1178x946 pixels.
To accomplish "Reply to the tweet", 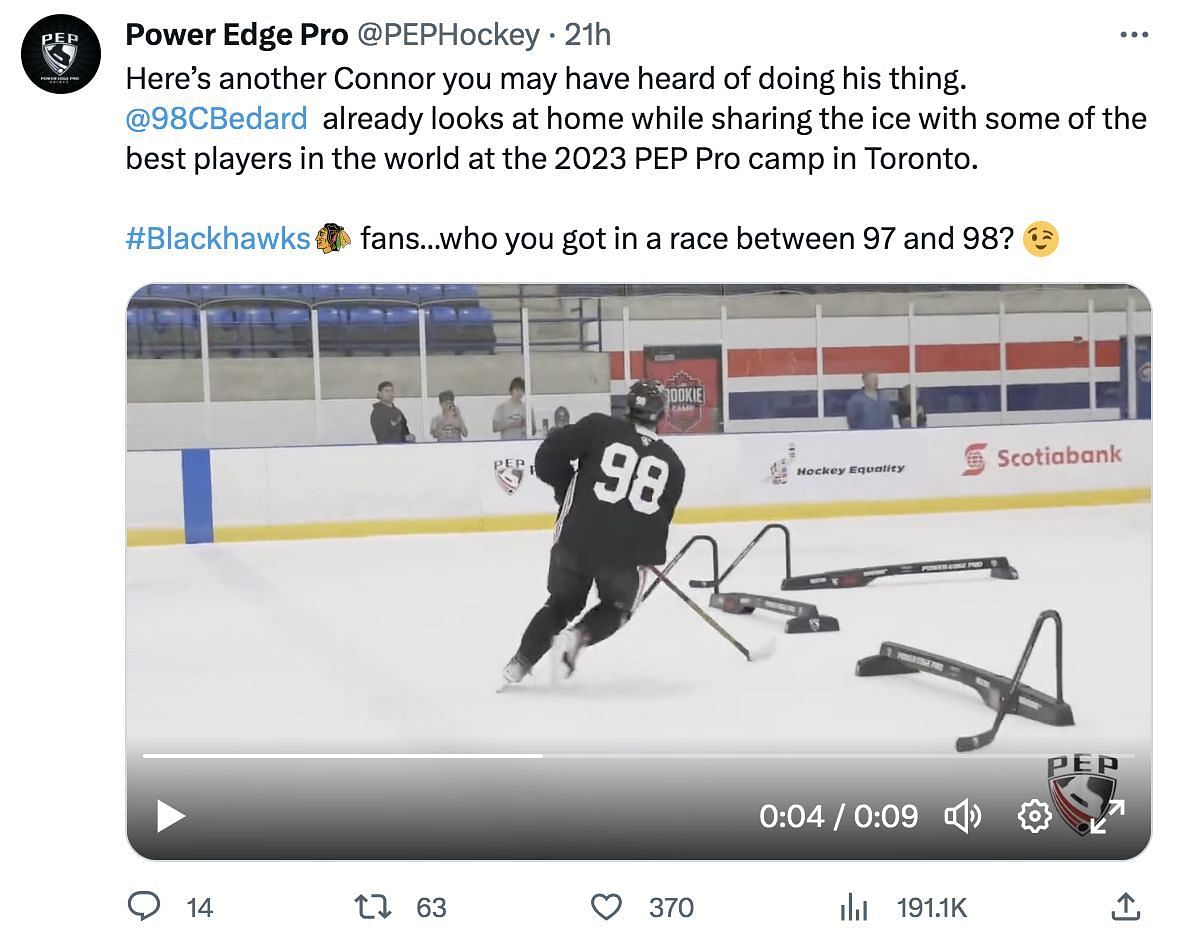I will tap(146, 907).
